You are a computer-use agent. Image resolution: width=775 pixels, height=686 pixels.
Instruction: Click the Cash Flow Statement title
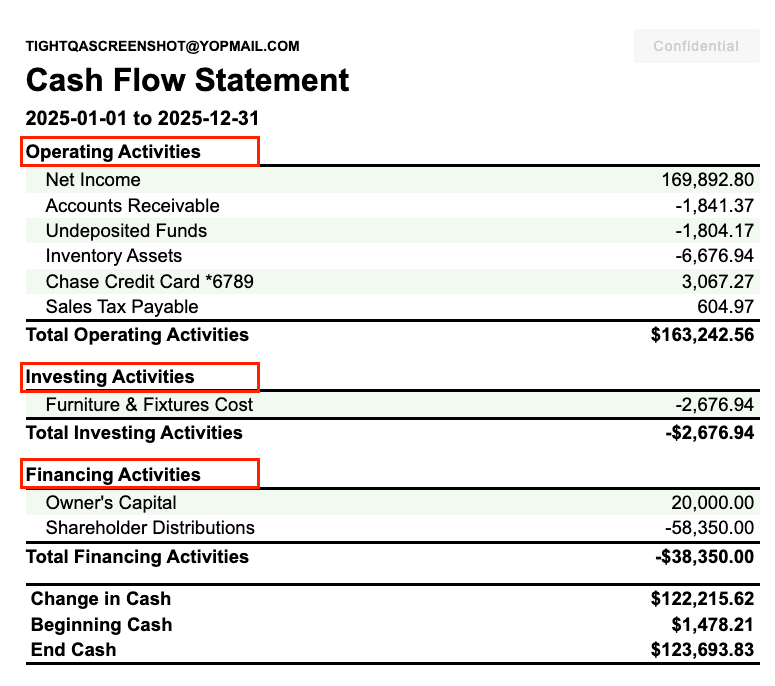tap(187, 80)
